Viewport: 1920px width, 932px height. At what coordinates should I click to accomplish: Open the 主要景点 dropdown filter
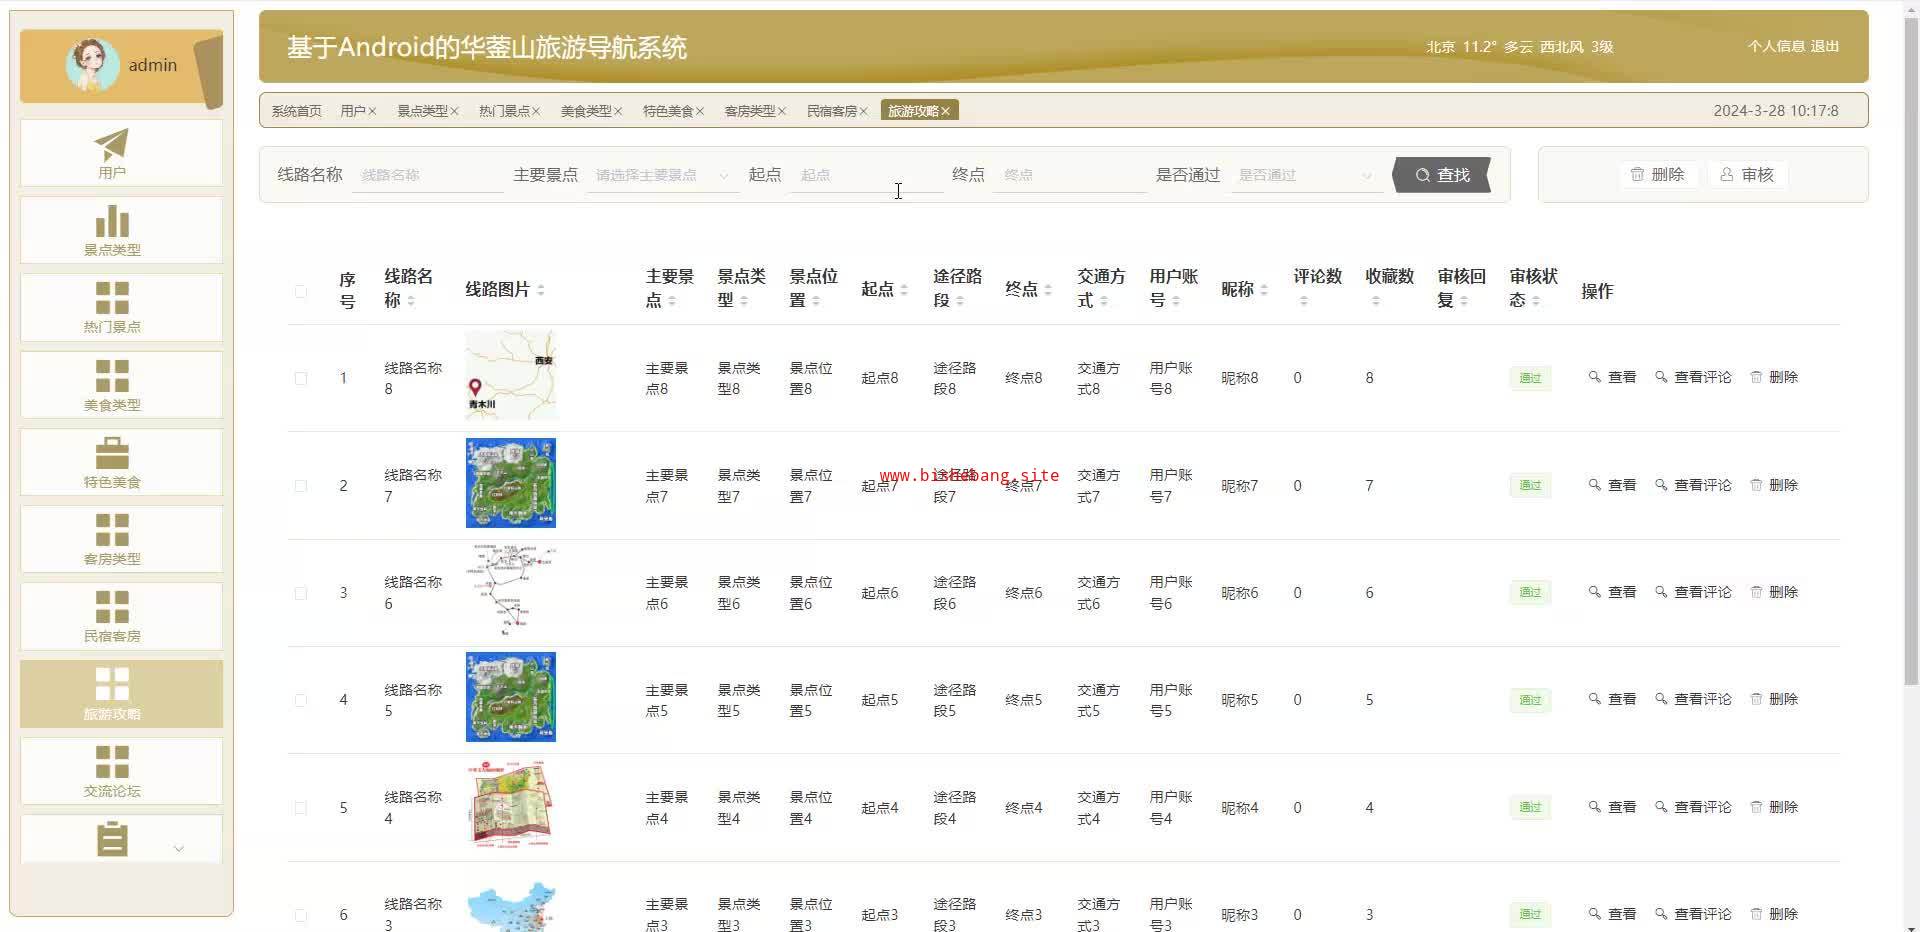[x=661, y=175]
